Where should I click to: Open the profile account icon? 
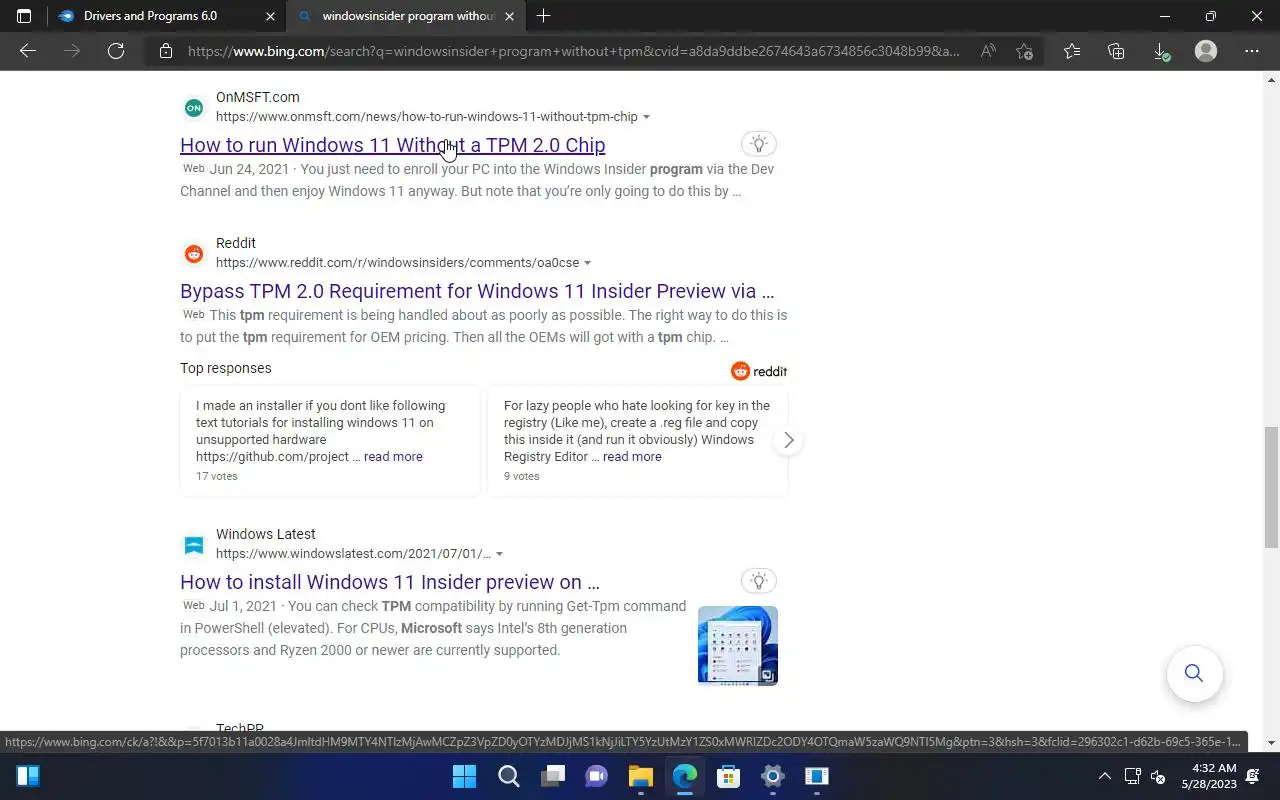[1206, 51]
